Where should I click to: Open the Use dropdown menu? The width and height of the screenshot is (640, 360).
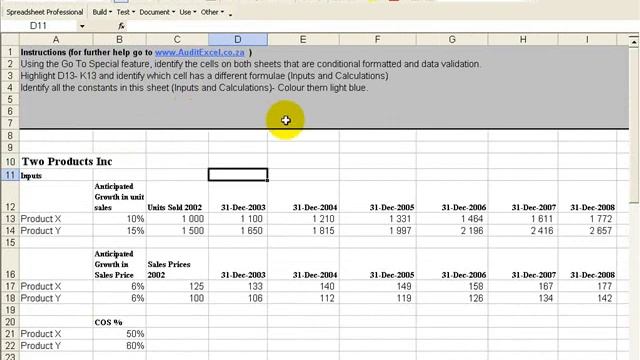pyautogui.click(x=188, y=12)
